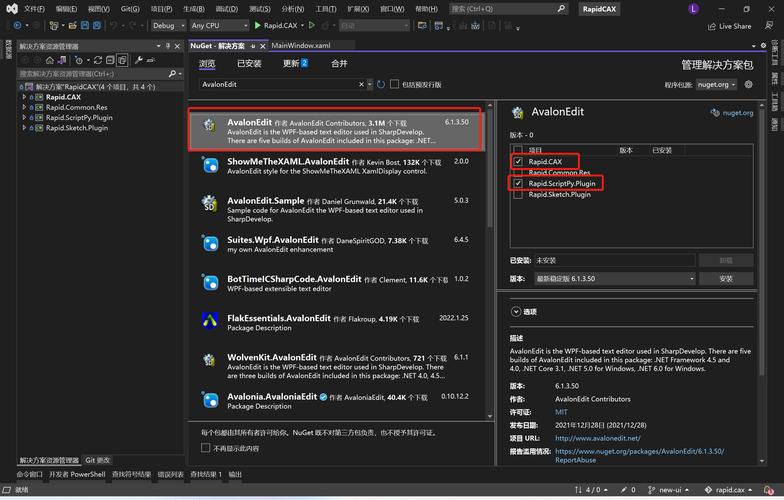Uncheck the Rapid.CAX project checkbox

[518, 162]
